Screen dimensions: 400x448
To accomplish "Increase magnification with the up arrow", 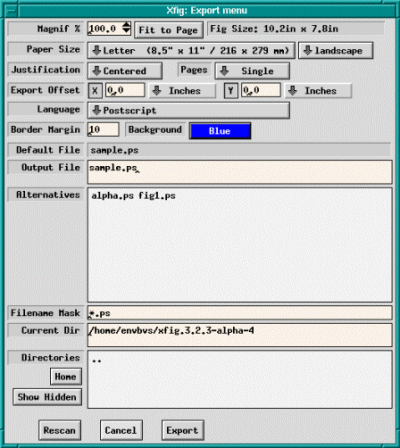I will [x=126, y=25].
